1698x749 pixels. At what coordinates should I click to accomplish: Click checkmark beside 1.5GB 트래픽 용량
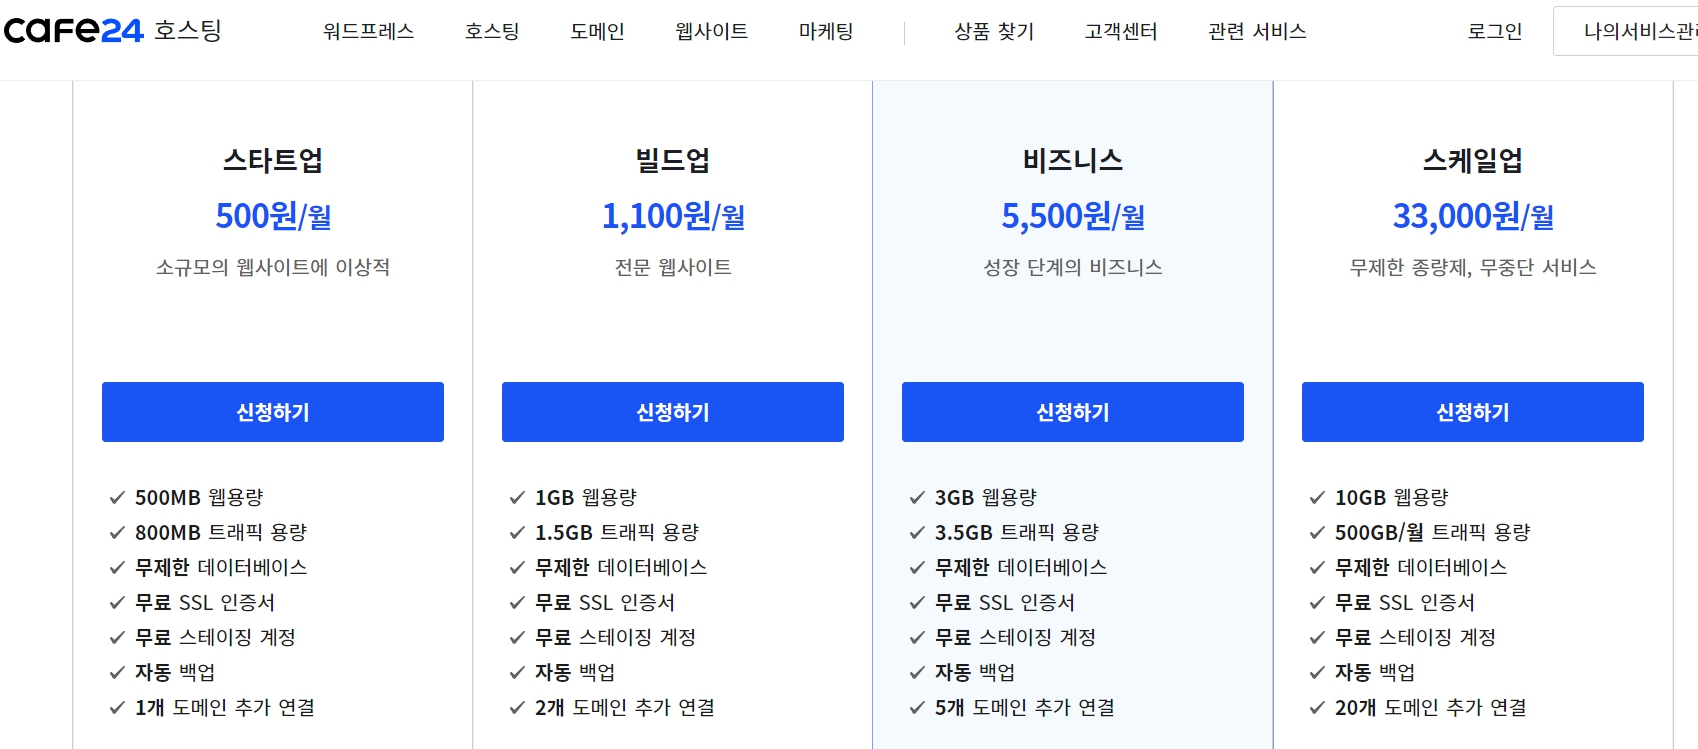click(516, 532)
